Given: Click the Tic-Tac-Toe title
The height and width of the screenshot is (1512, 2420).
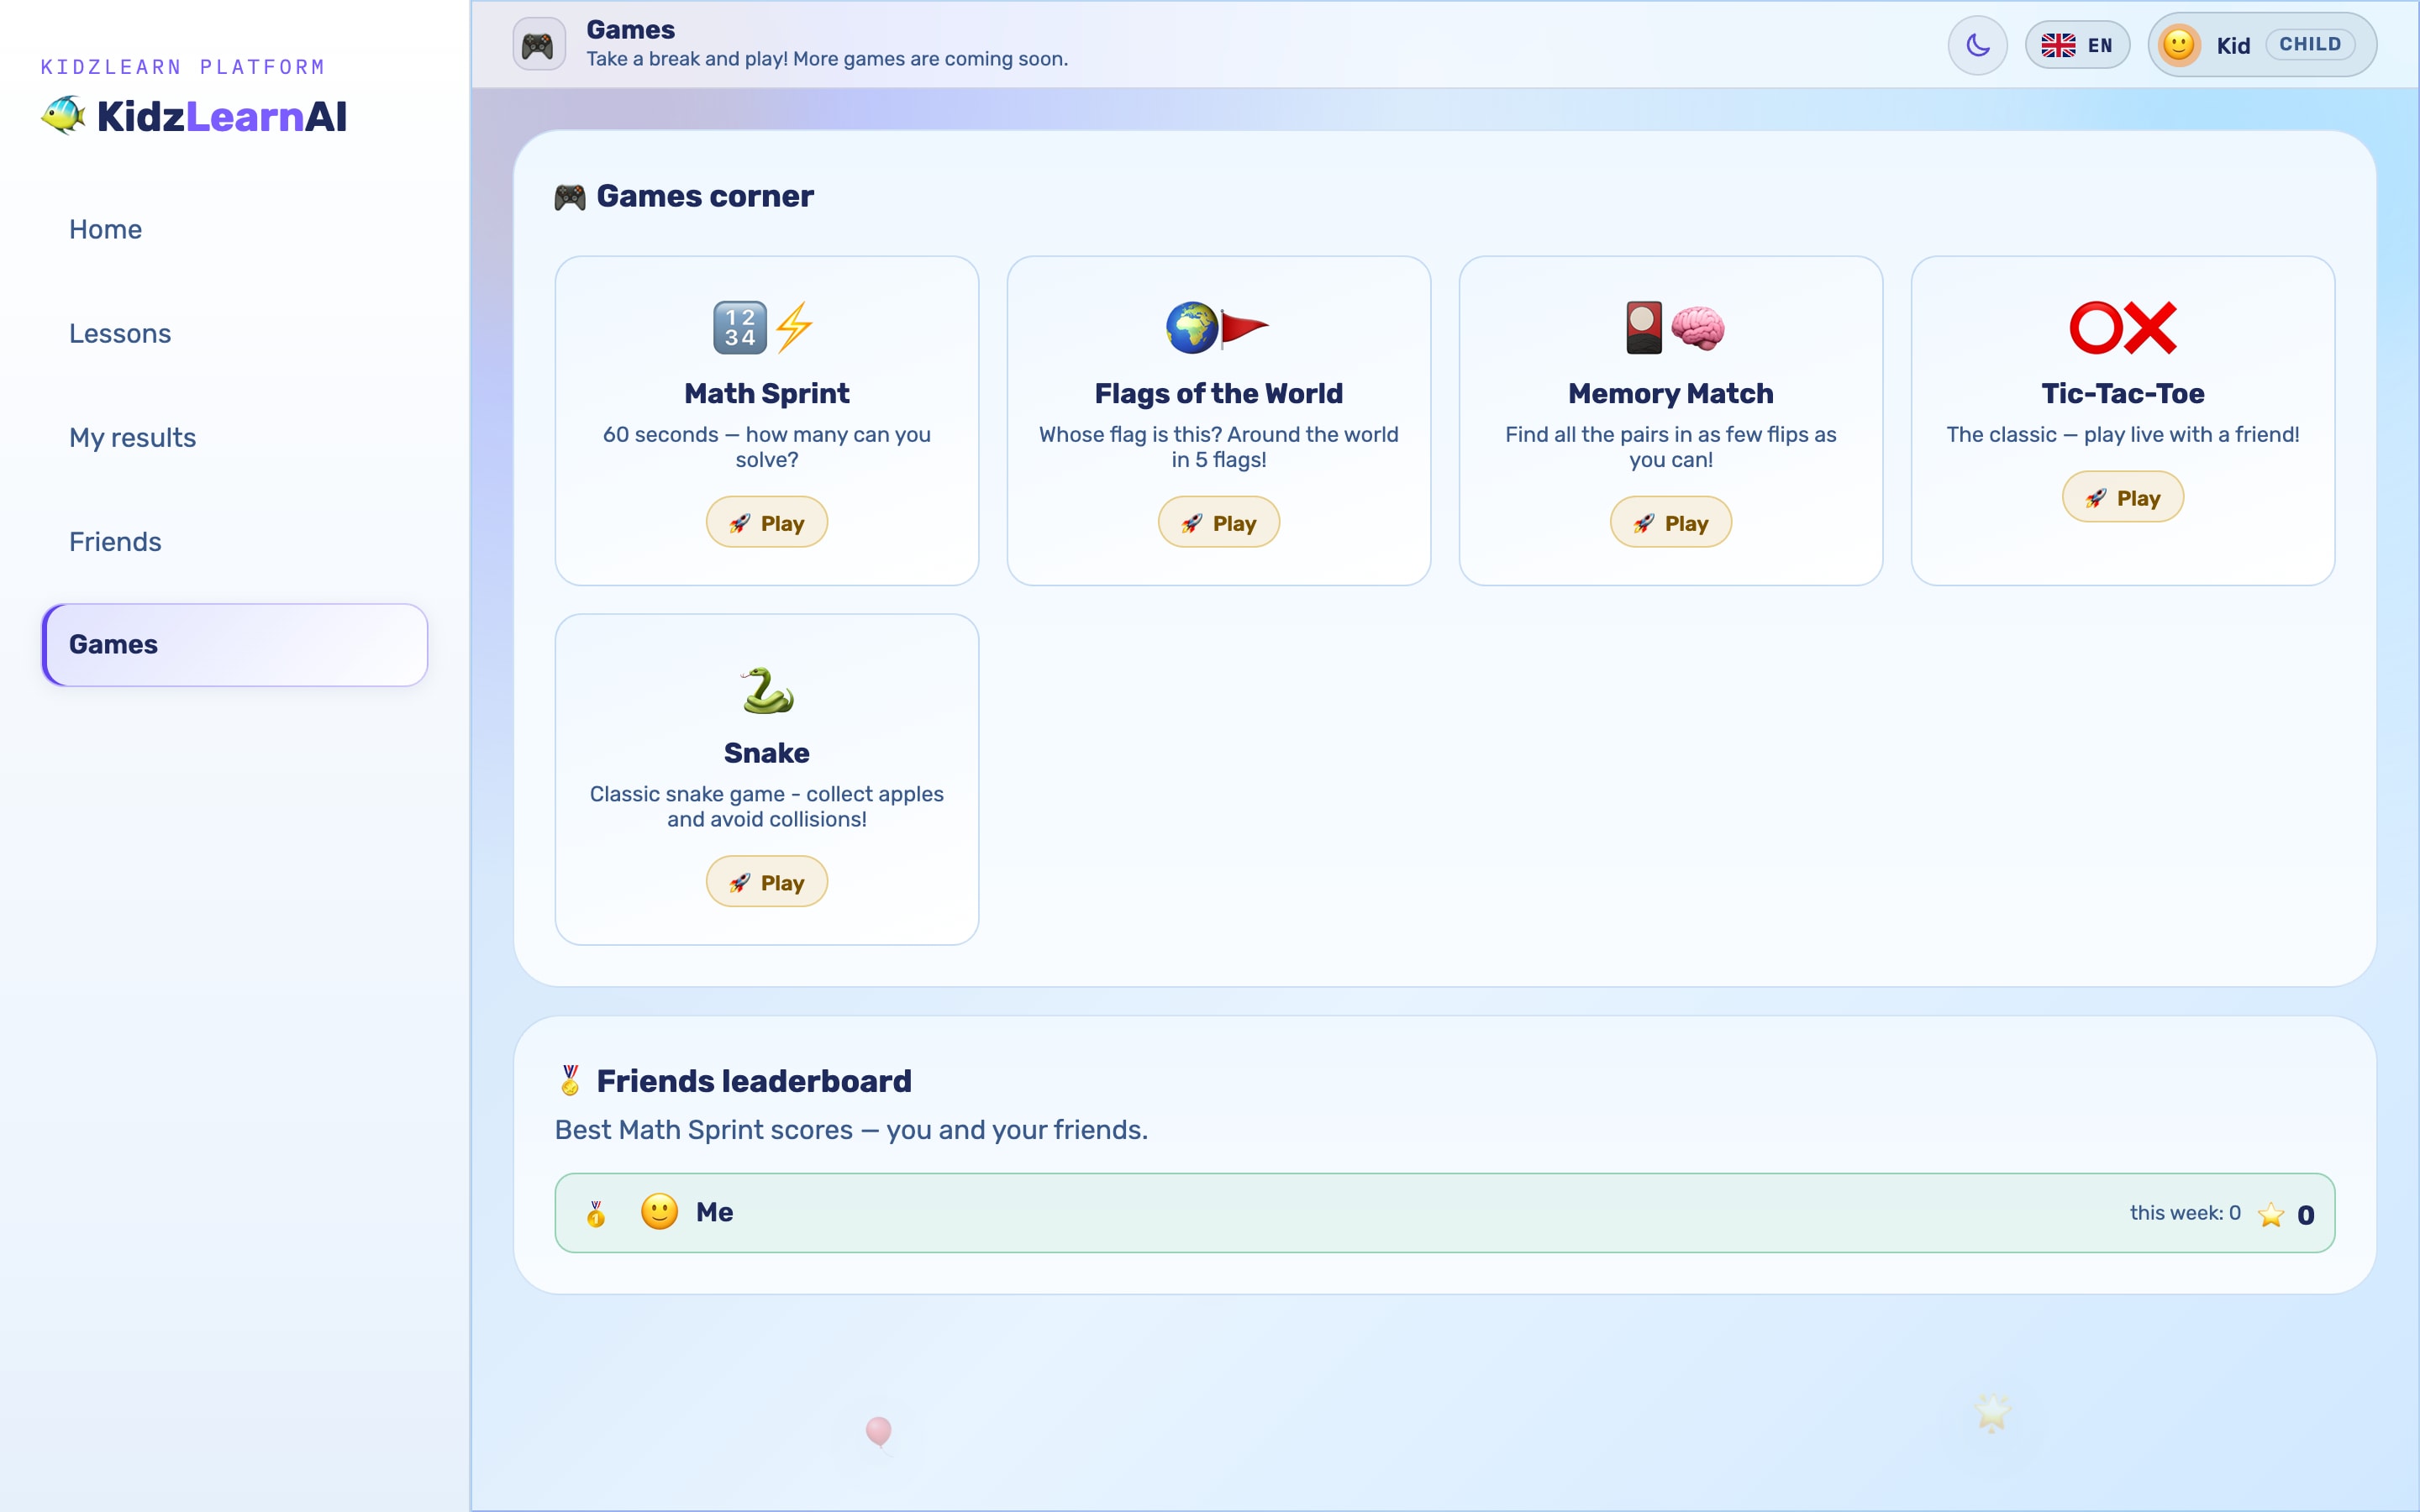Looking at the screenshot, I should (2123, 393).
